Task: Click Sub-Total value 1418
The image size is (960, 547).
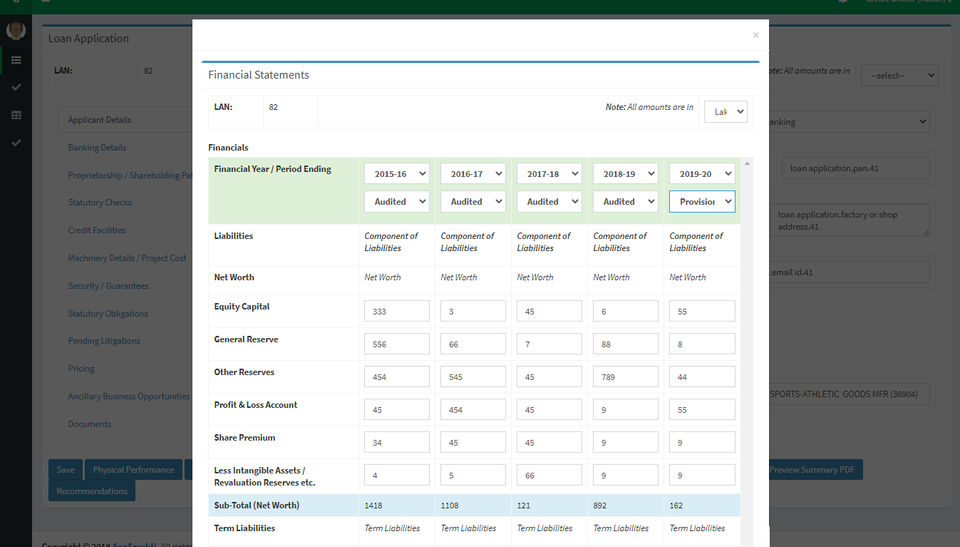Action: [373, 505]
